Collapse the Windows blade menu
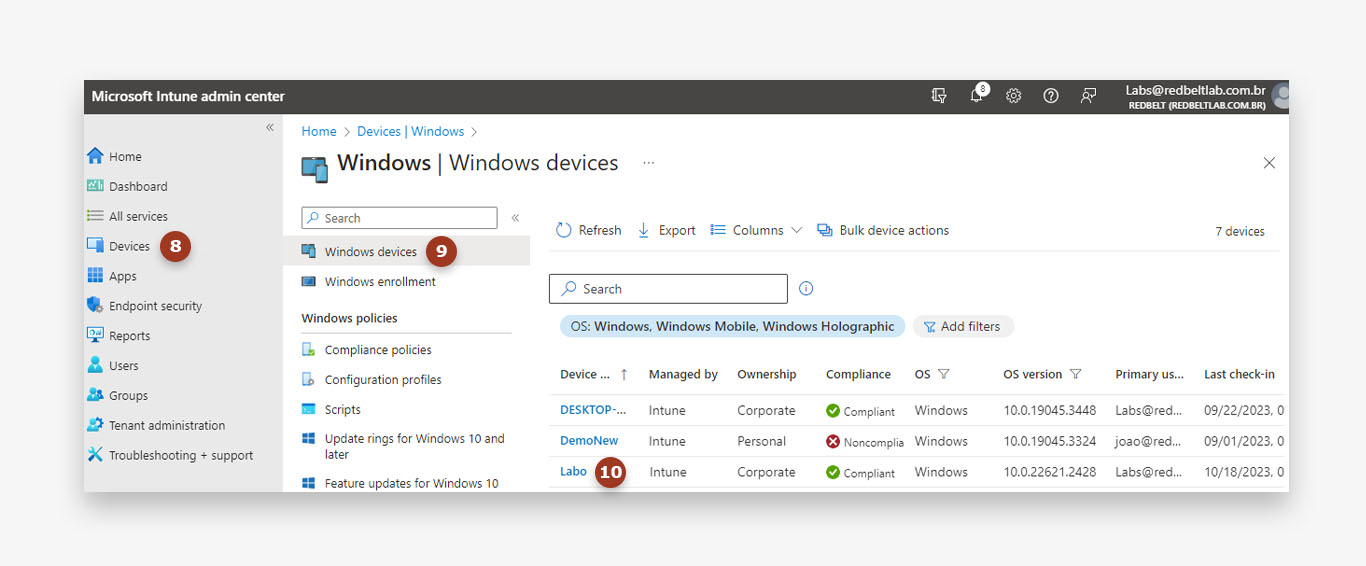The image size is (1366, 566). pos(515,218)
